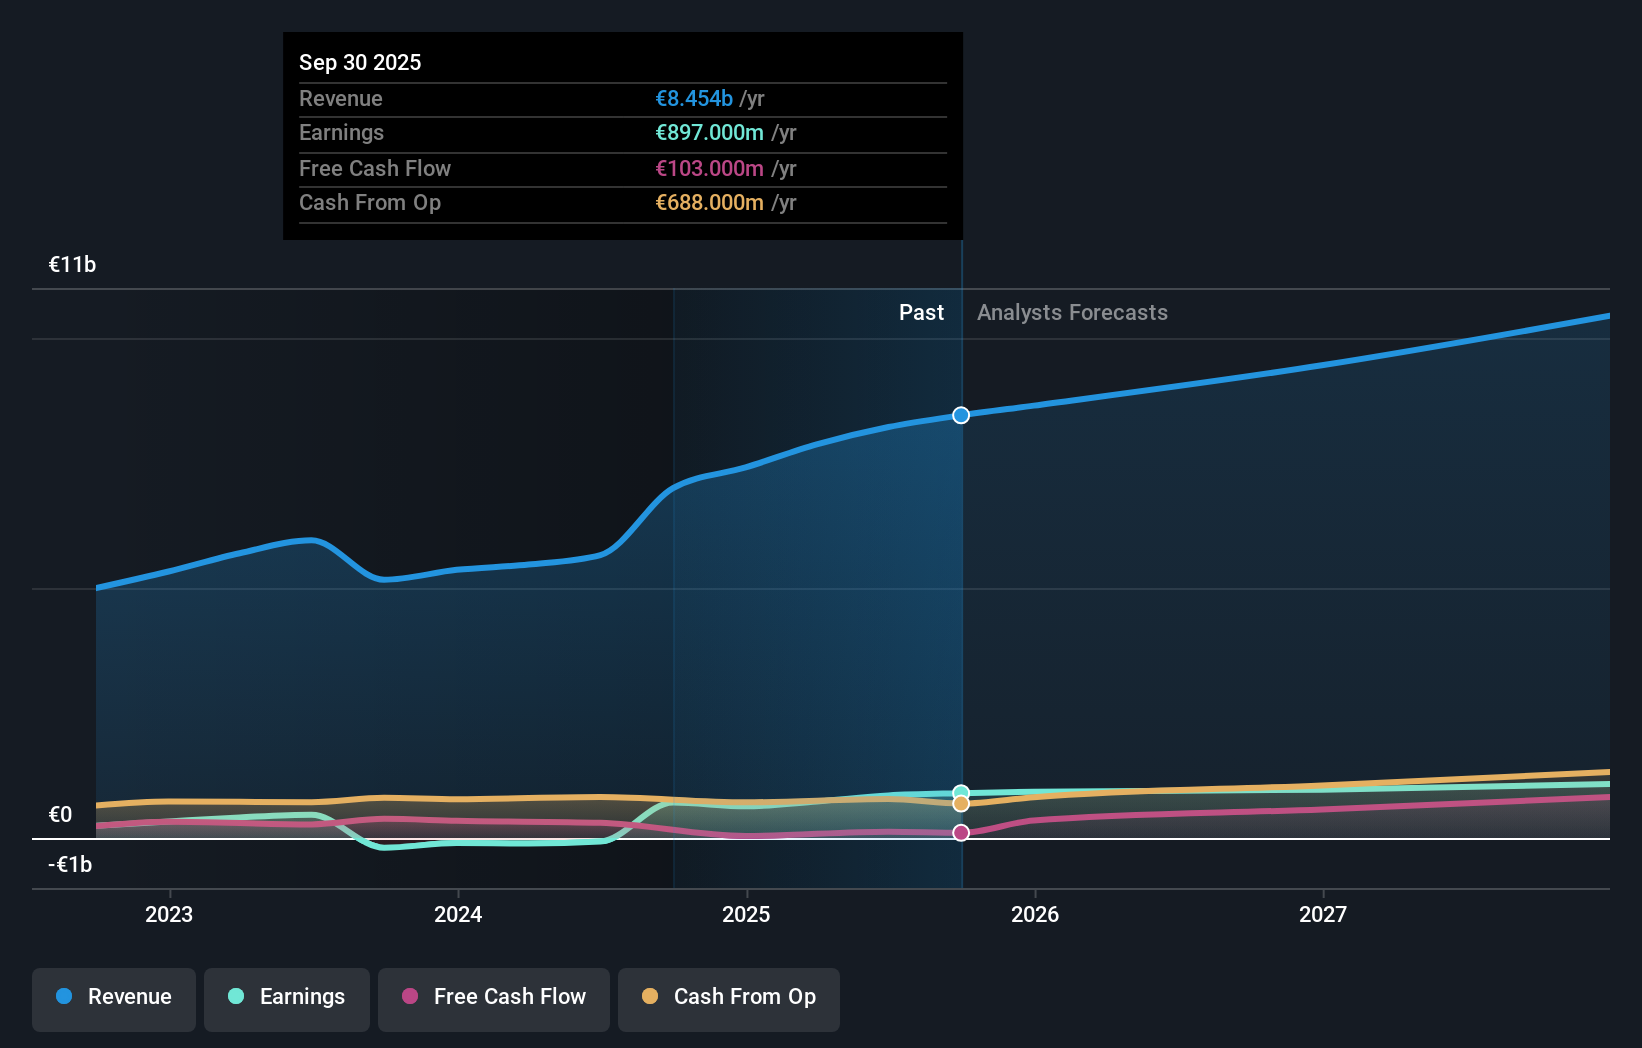Click the blue Revenue legend dot
This screenshot has width=1642, height=1048.
(x=62, y=997)
